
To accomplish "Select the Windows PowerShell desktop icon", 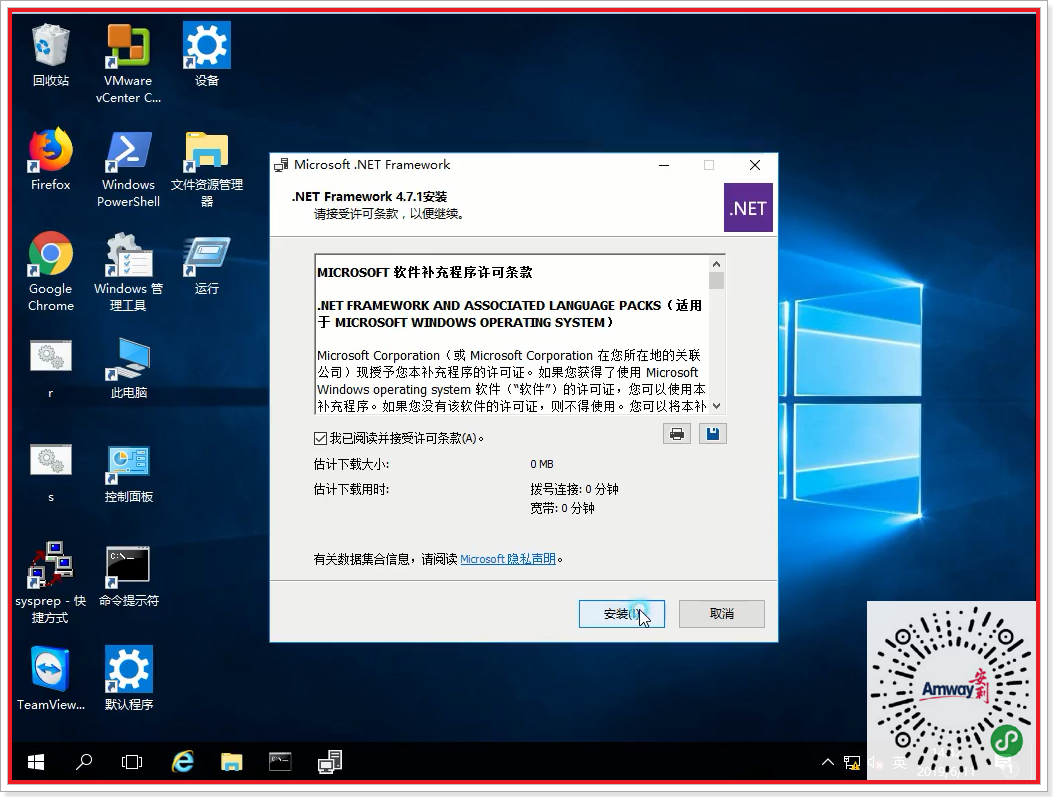I will [x=128, y=168].
